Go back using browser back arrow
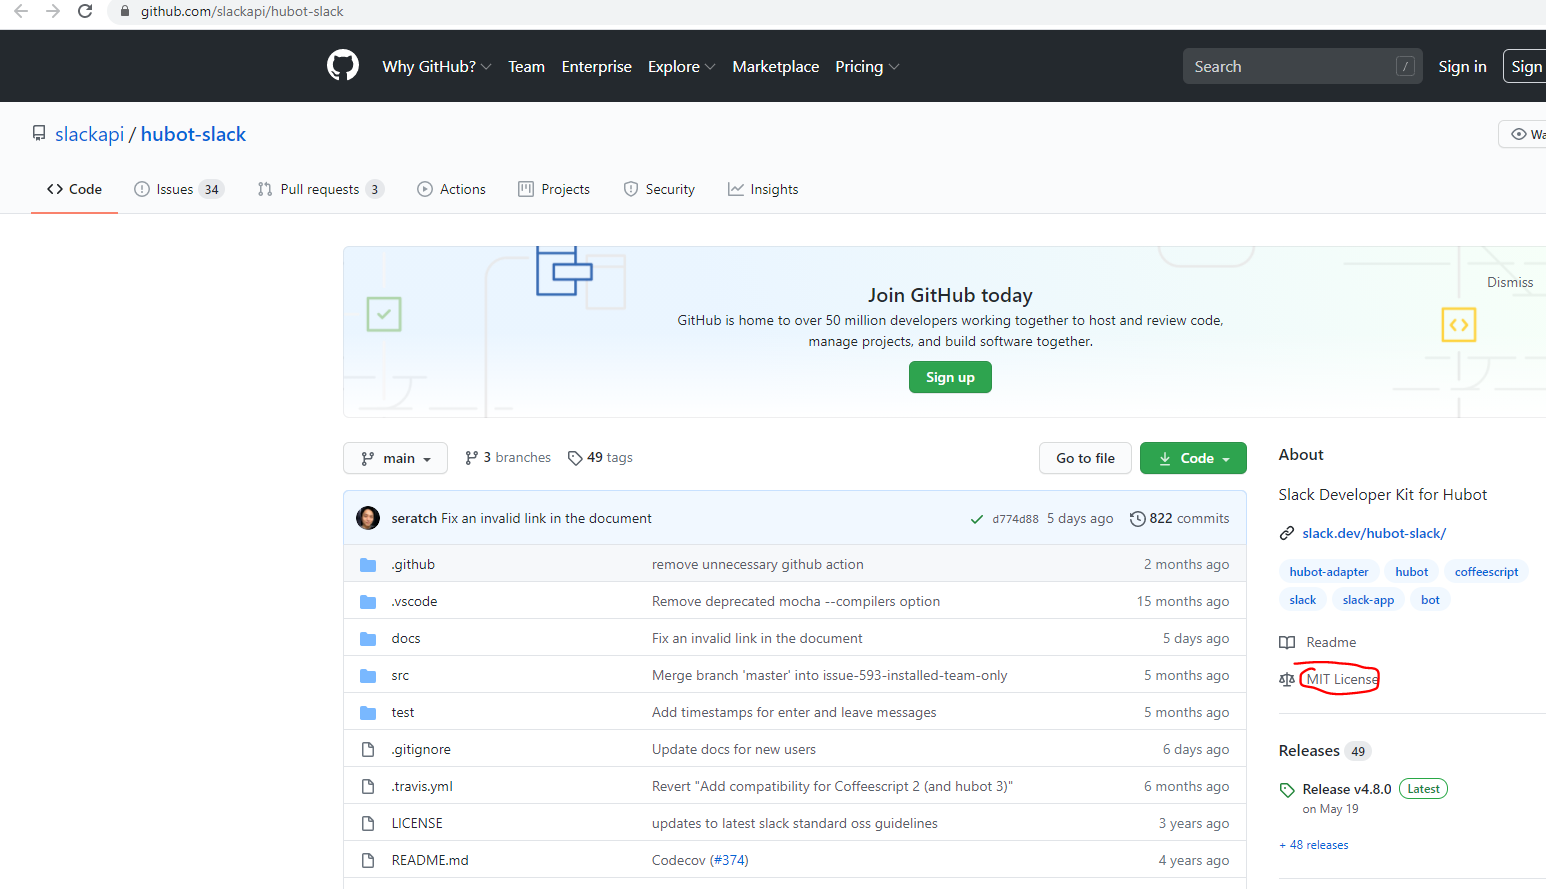 coord(21,11)
